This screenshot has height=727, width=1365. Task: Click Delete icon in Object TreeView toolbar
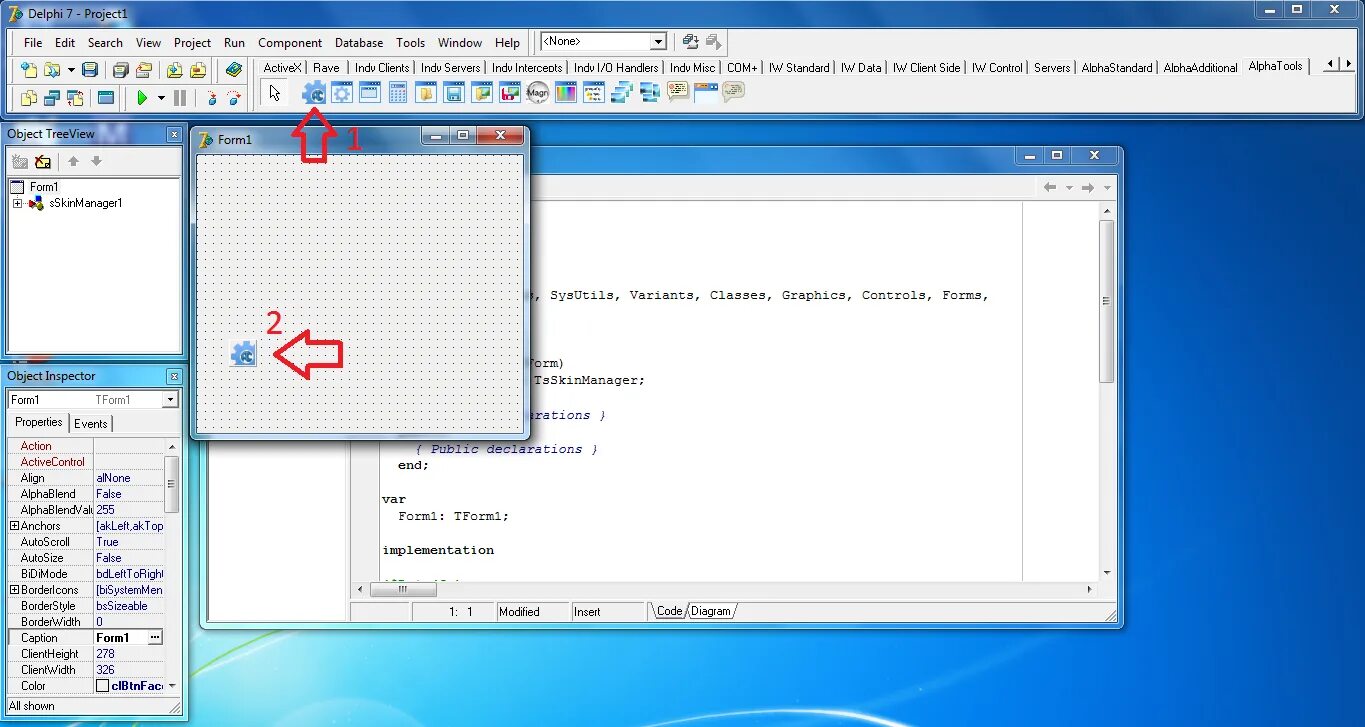coord(43,162)
